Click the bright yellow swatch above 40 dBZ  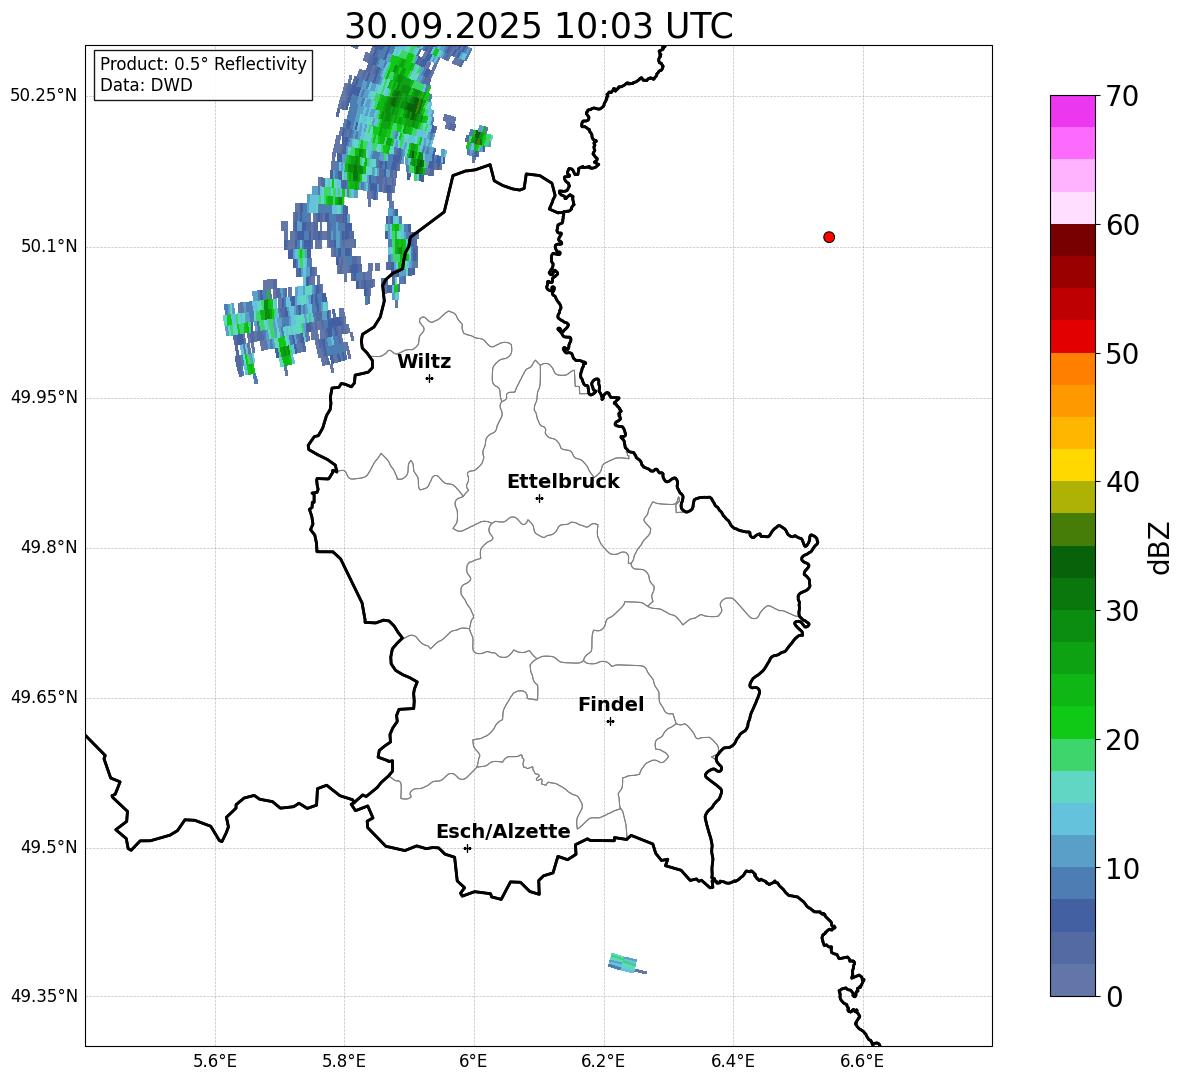coord(1072,465)
